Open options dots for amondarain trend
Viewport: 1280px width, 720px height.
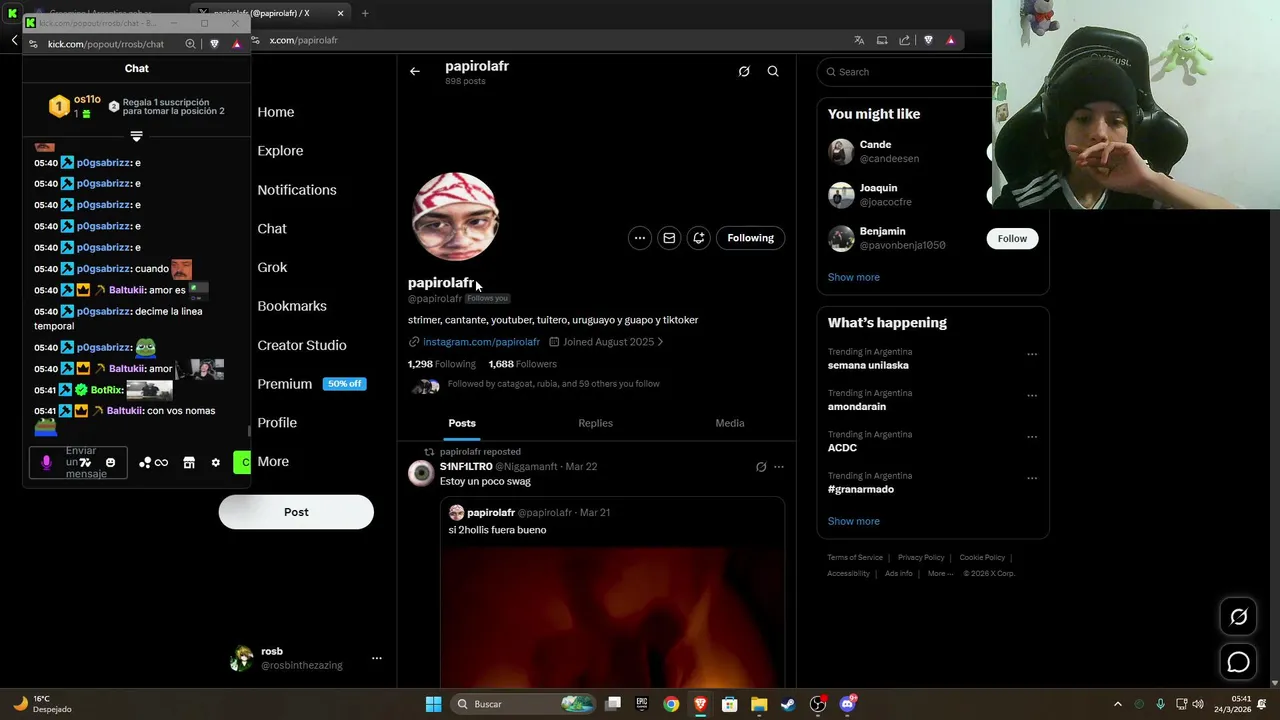(x=1032, y=395)
